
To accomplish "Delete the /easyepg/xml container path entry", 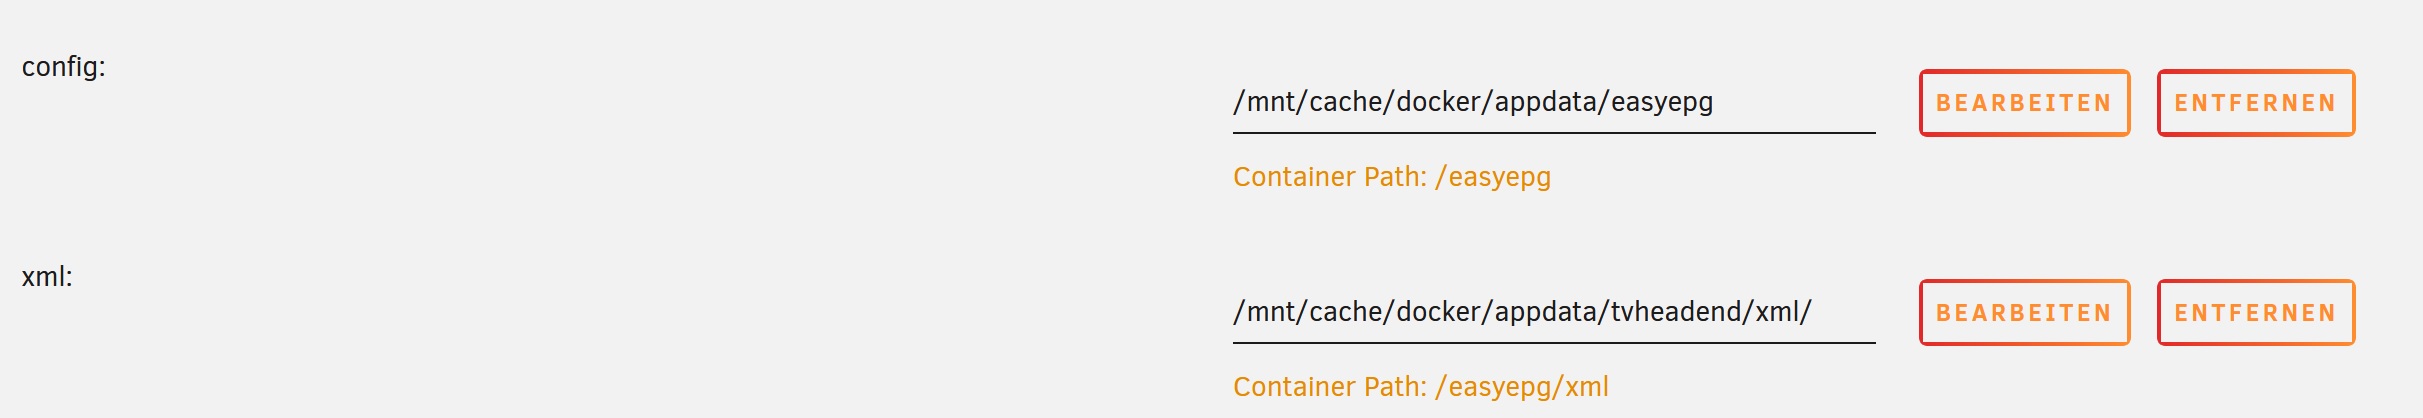I will (2256, 313).
